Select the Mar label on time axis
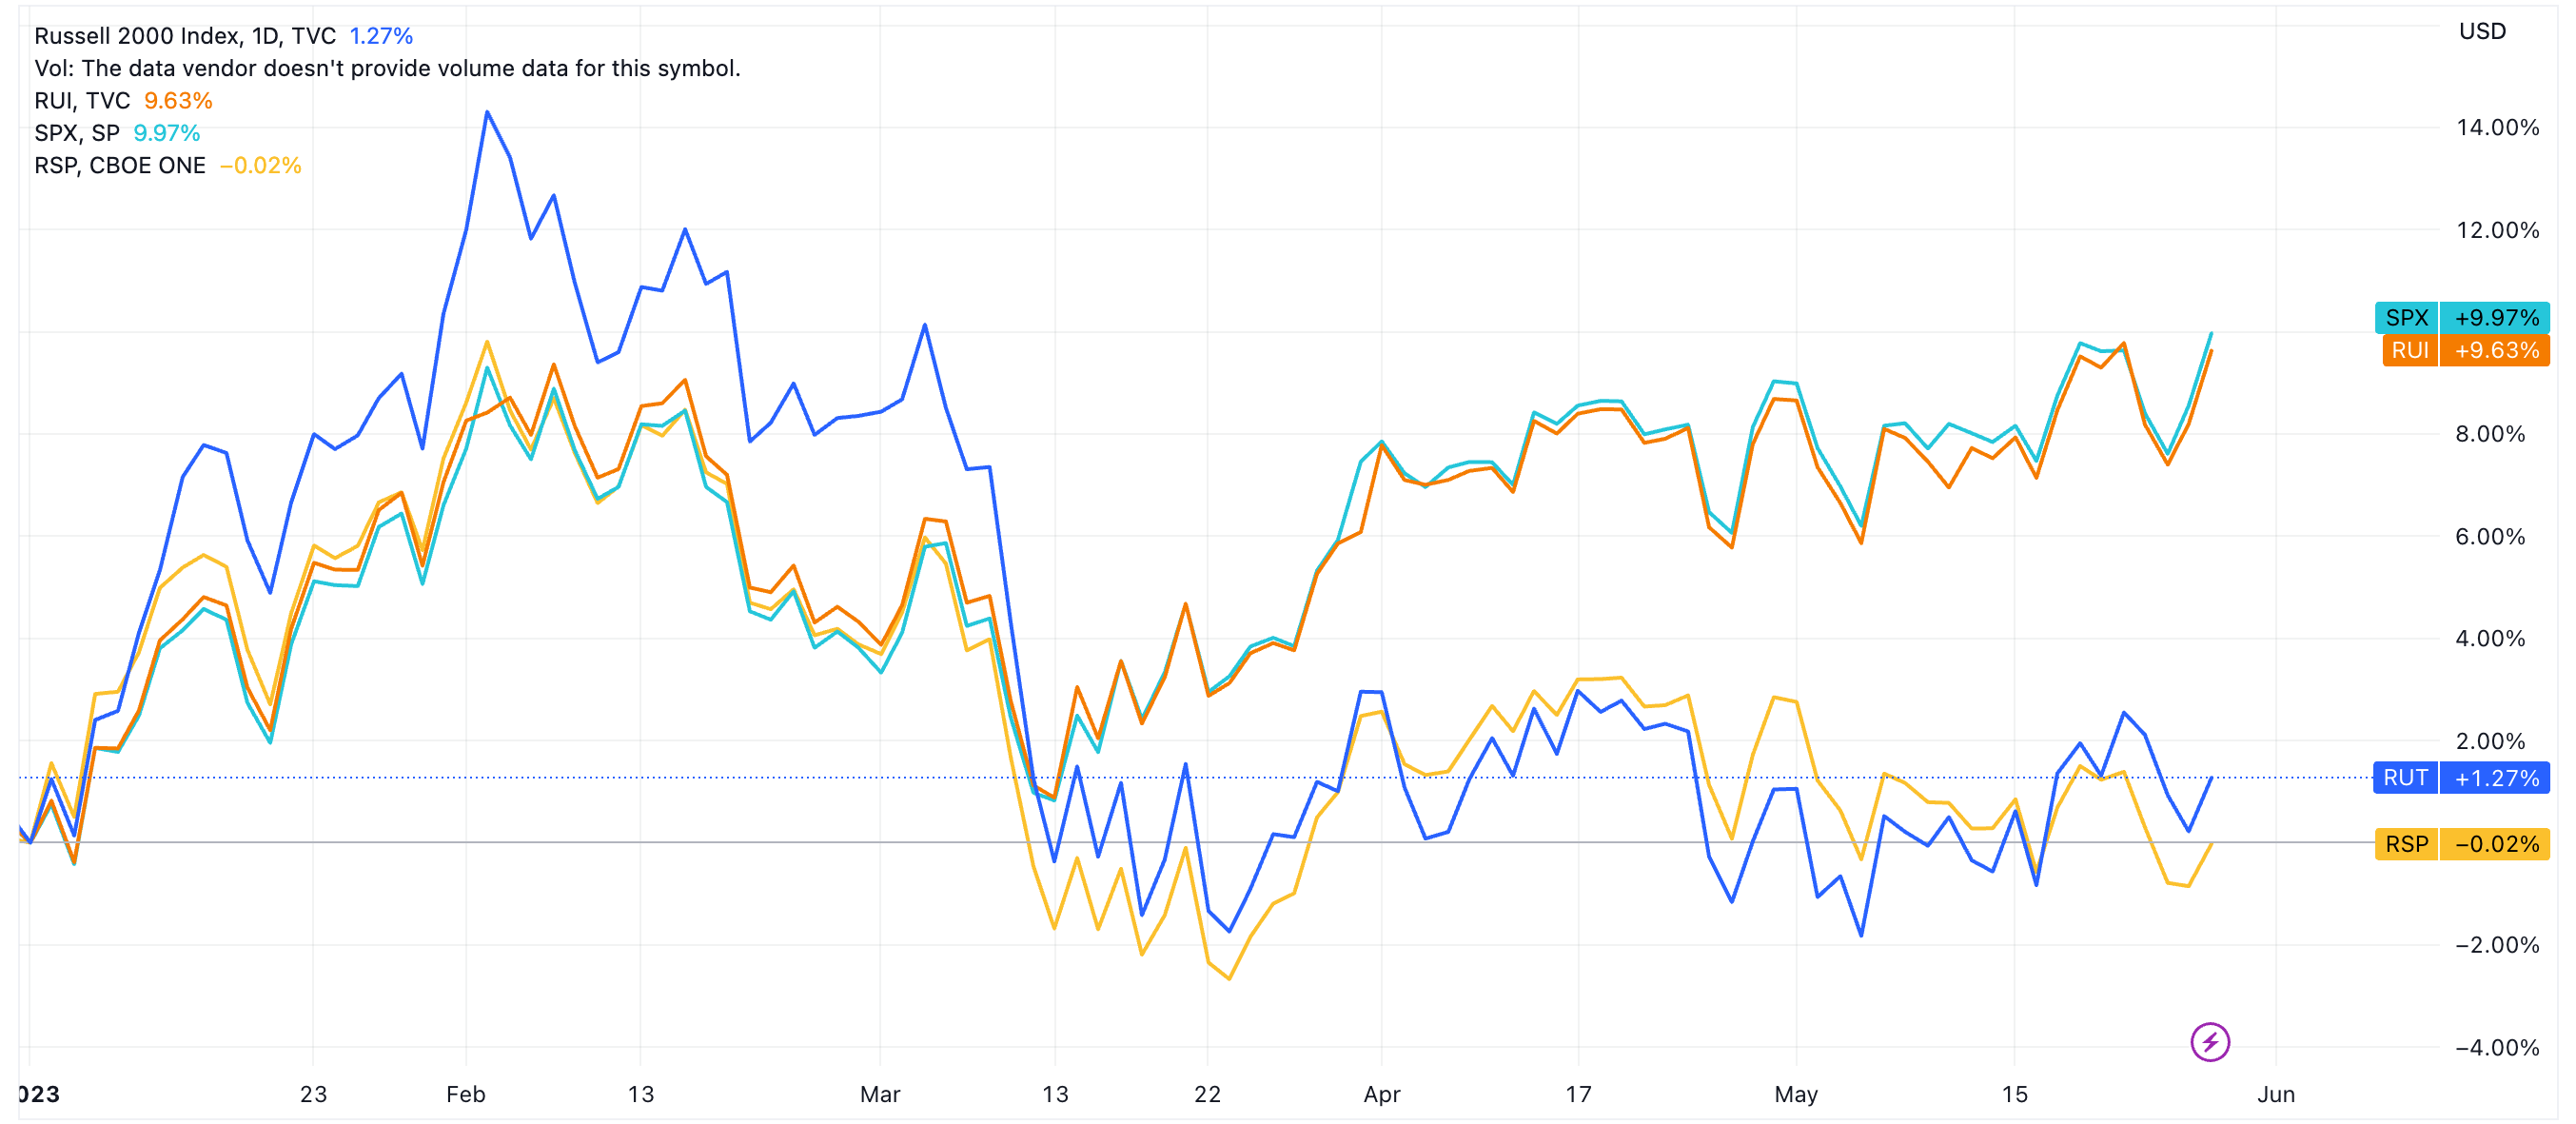This screenshot has width=2576, height=1124. [x=879, y=1094]
